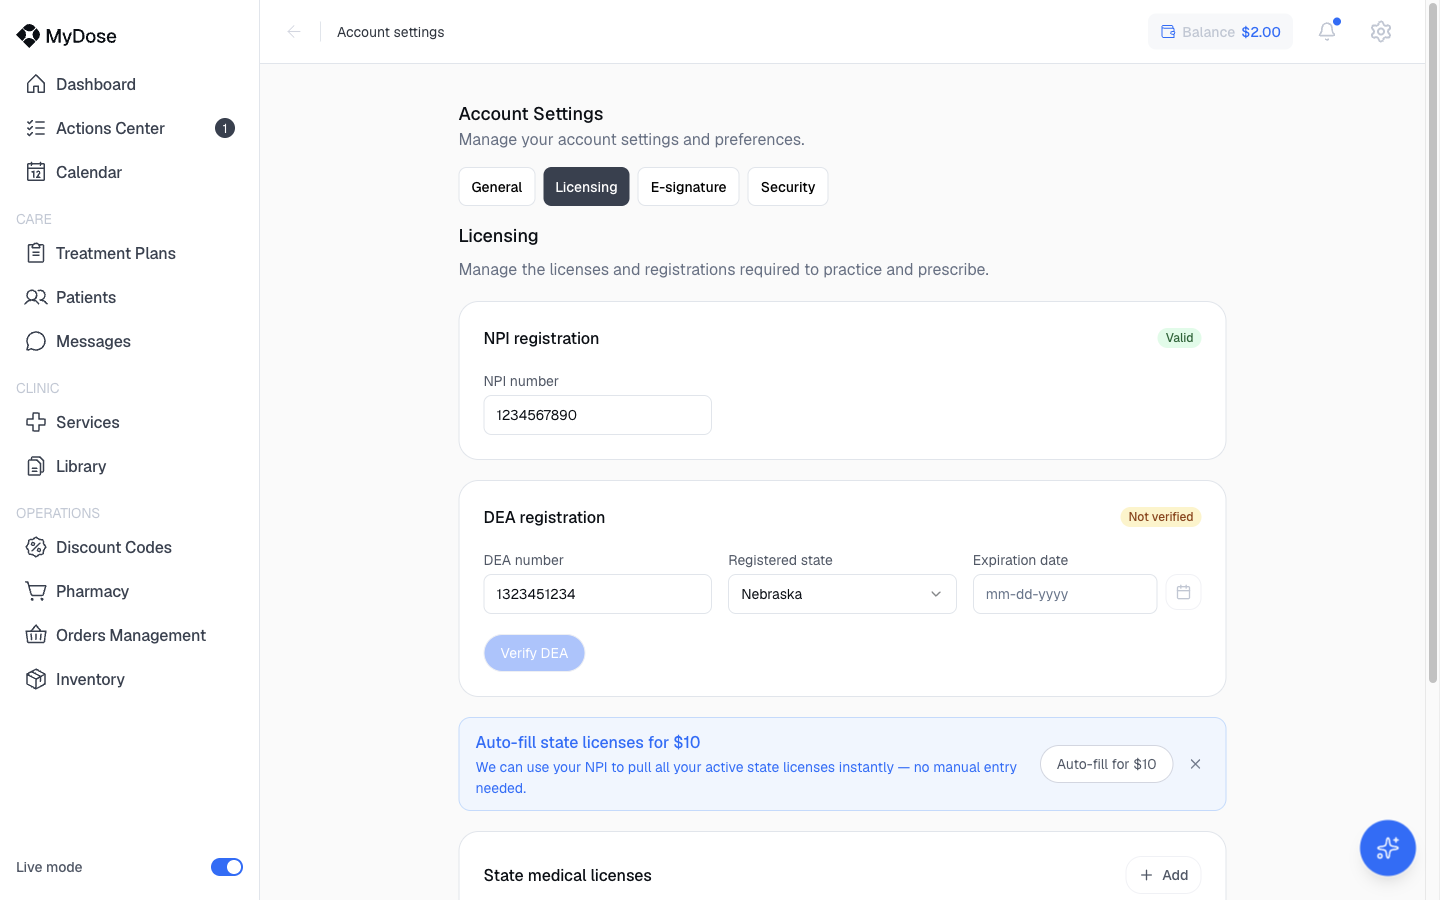Click the Discount Codes percent badge icon

[x=36, y=547]
